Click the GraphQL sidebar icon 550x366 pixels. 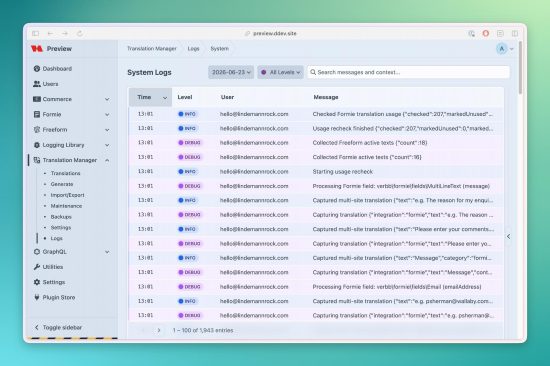[37, 252]
